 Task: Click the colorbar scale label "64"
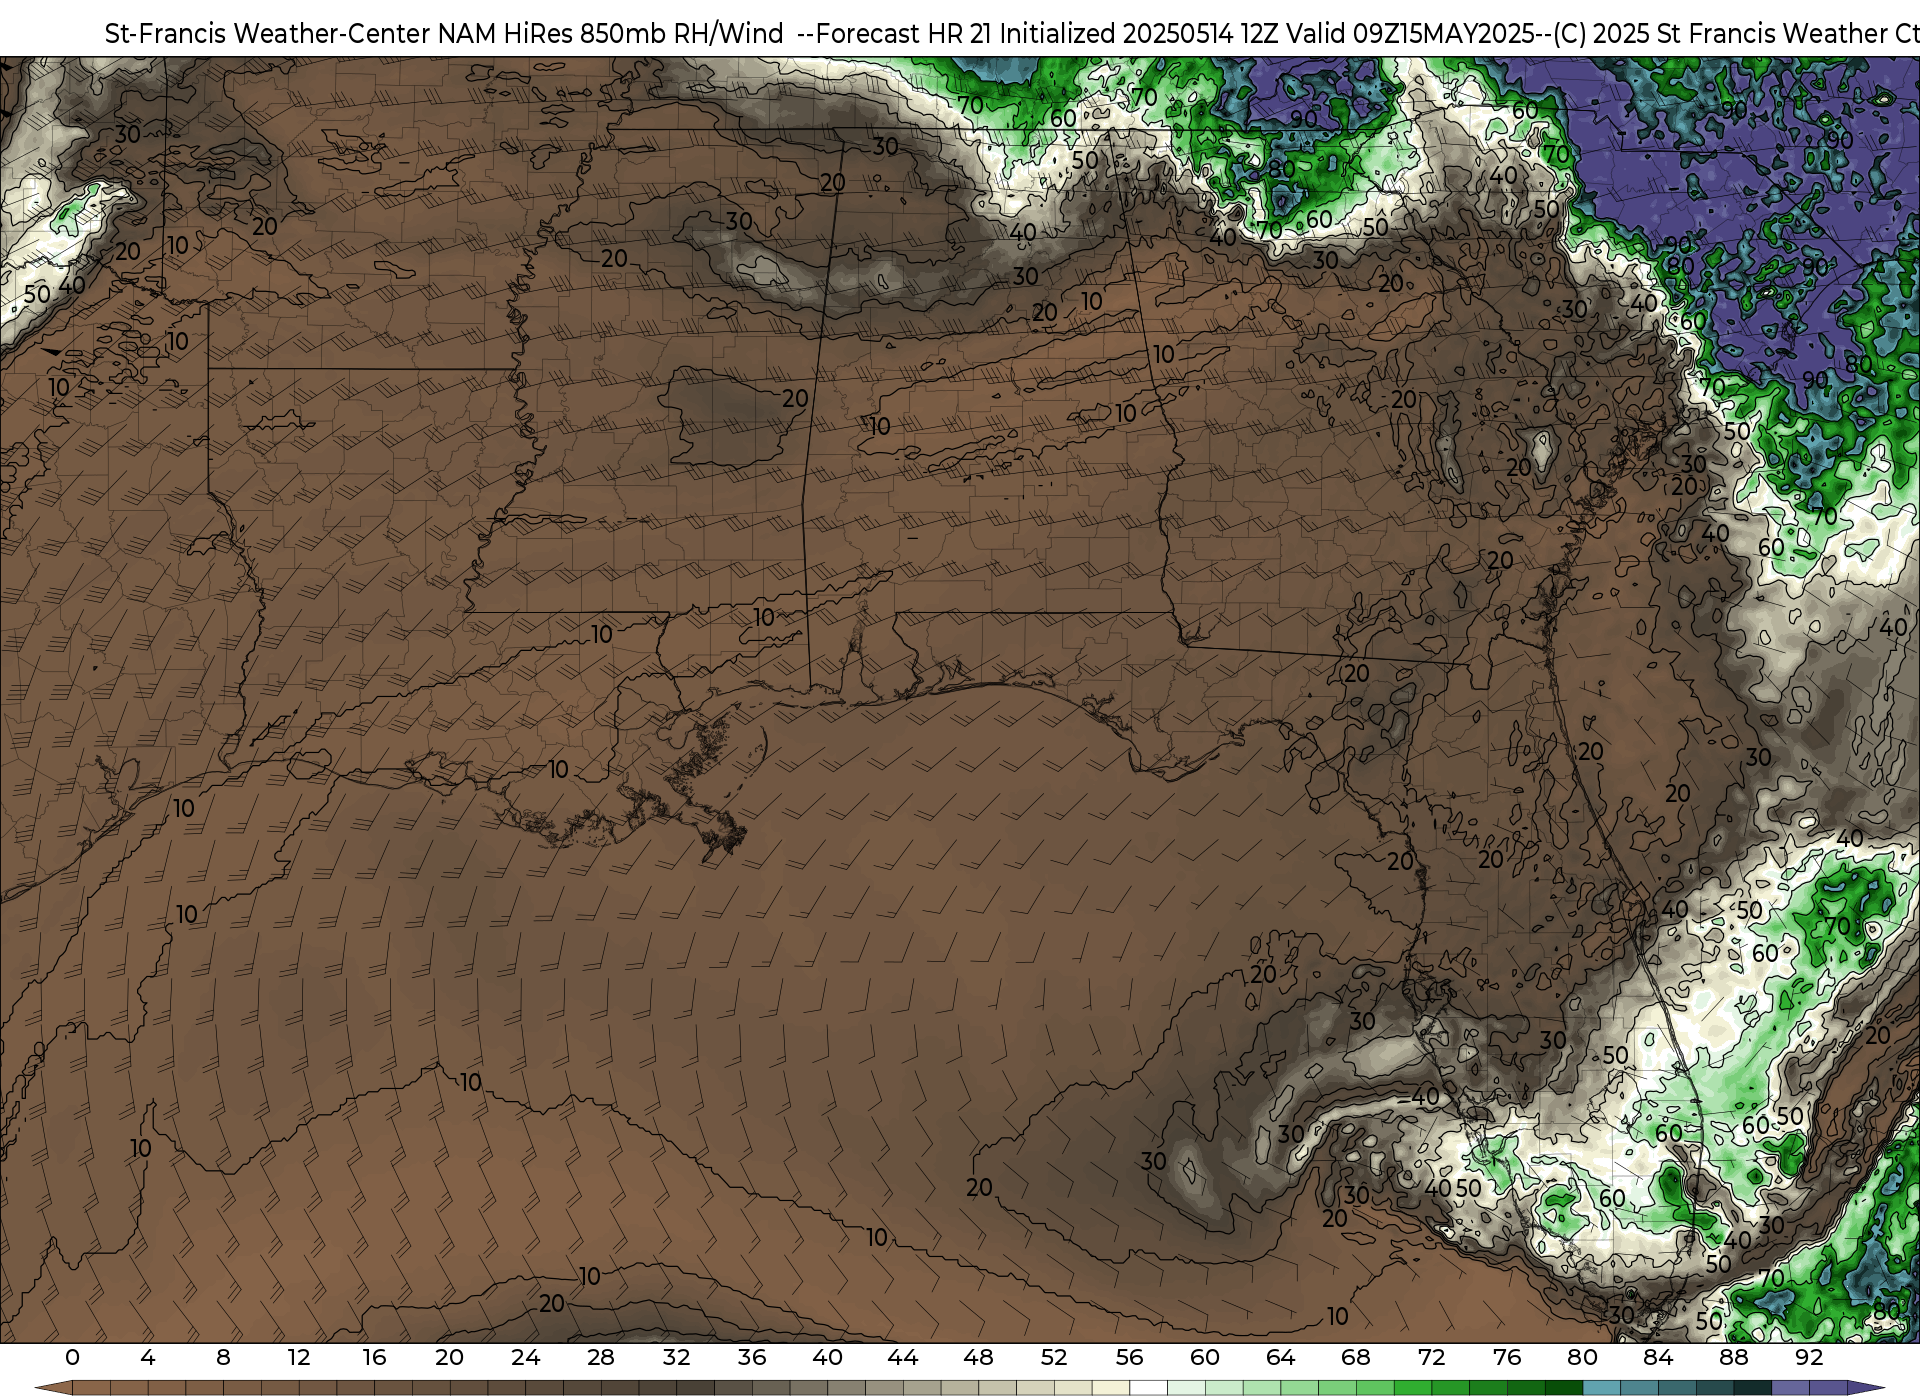(1280, 1357)
